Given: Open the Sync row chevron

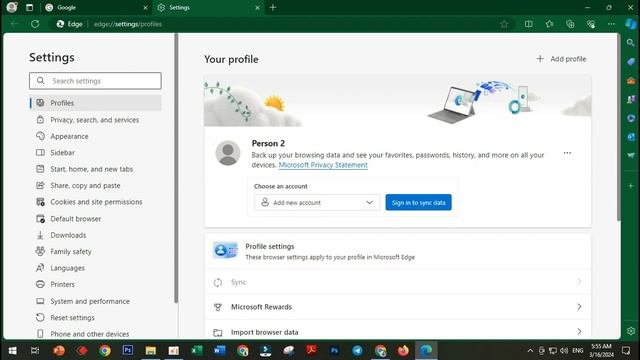Looking at the screenshot, I should tap(579, 282).
